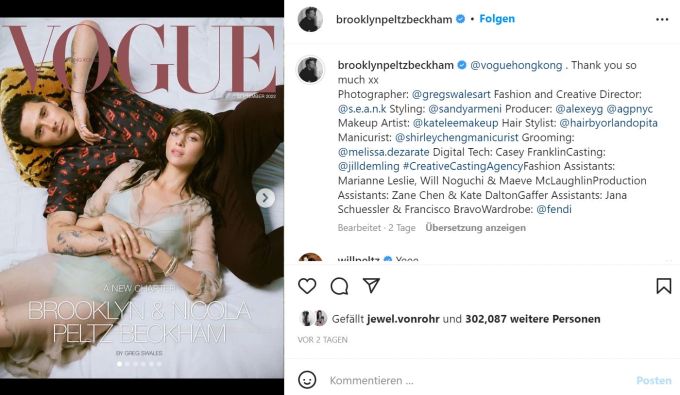Open @fendi wardrobe mention
Image resolution: width=680 pixels, height=395 pixels.
[554, 209]
